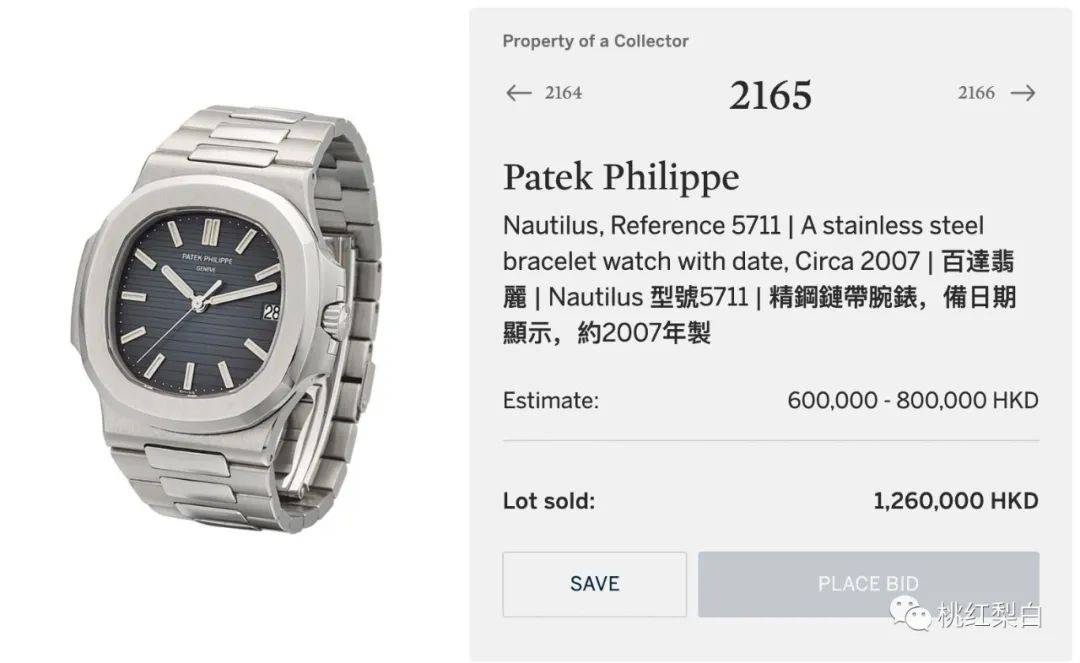Click the WeChat logo watermark icon
The width and height of the screenshot is (1080, 663).
pyautogui.click(x=910, y=612)
